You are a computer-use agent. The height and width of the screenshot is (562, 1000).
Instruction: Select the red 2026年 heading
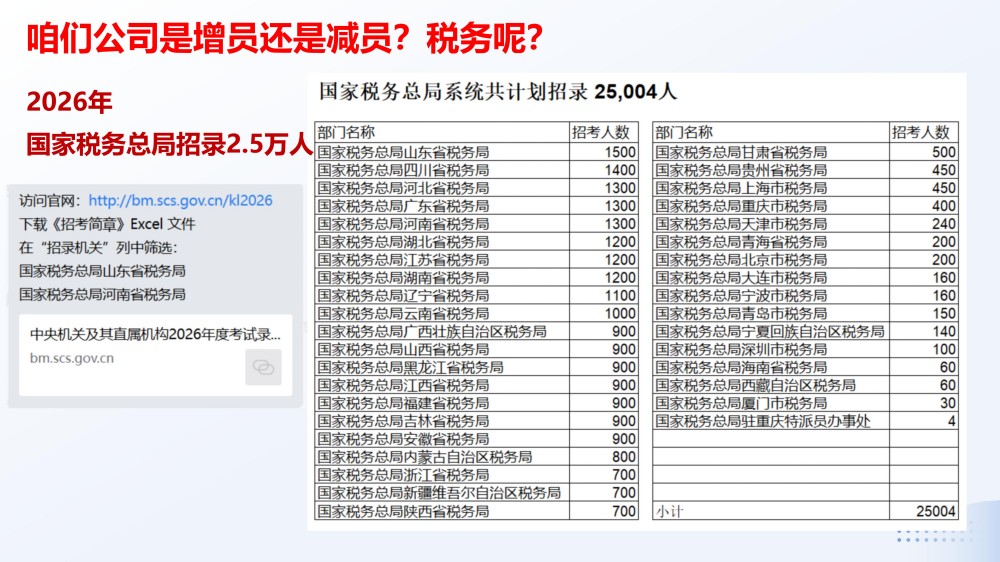tap(70, 101)
